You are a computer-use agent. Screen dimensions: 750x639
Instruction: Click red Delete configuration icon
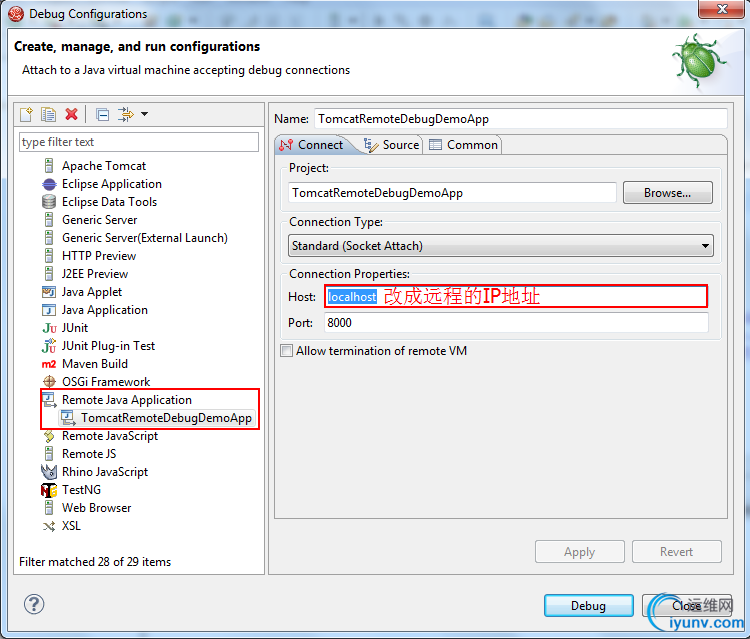(x=71, y=114)
